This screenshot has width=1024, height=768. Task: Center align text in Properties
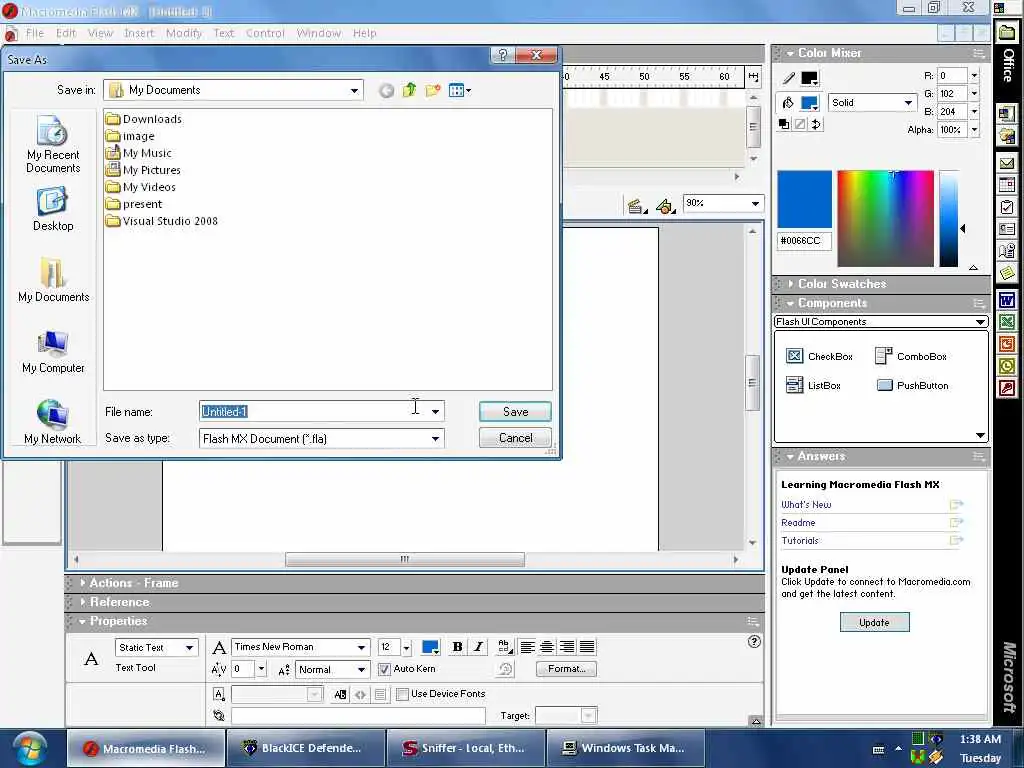tap(547, 647)
